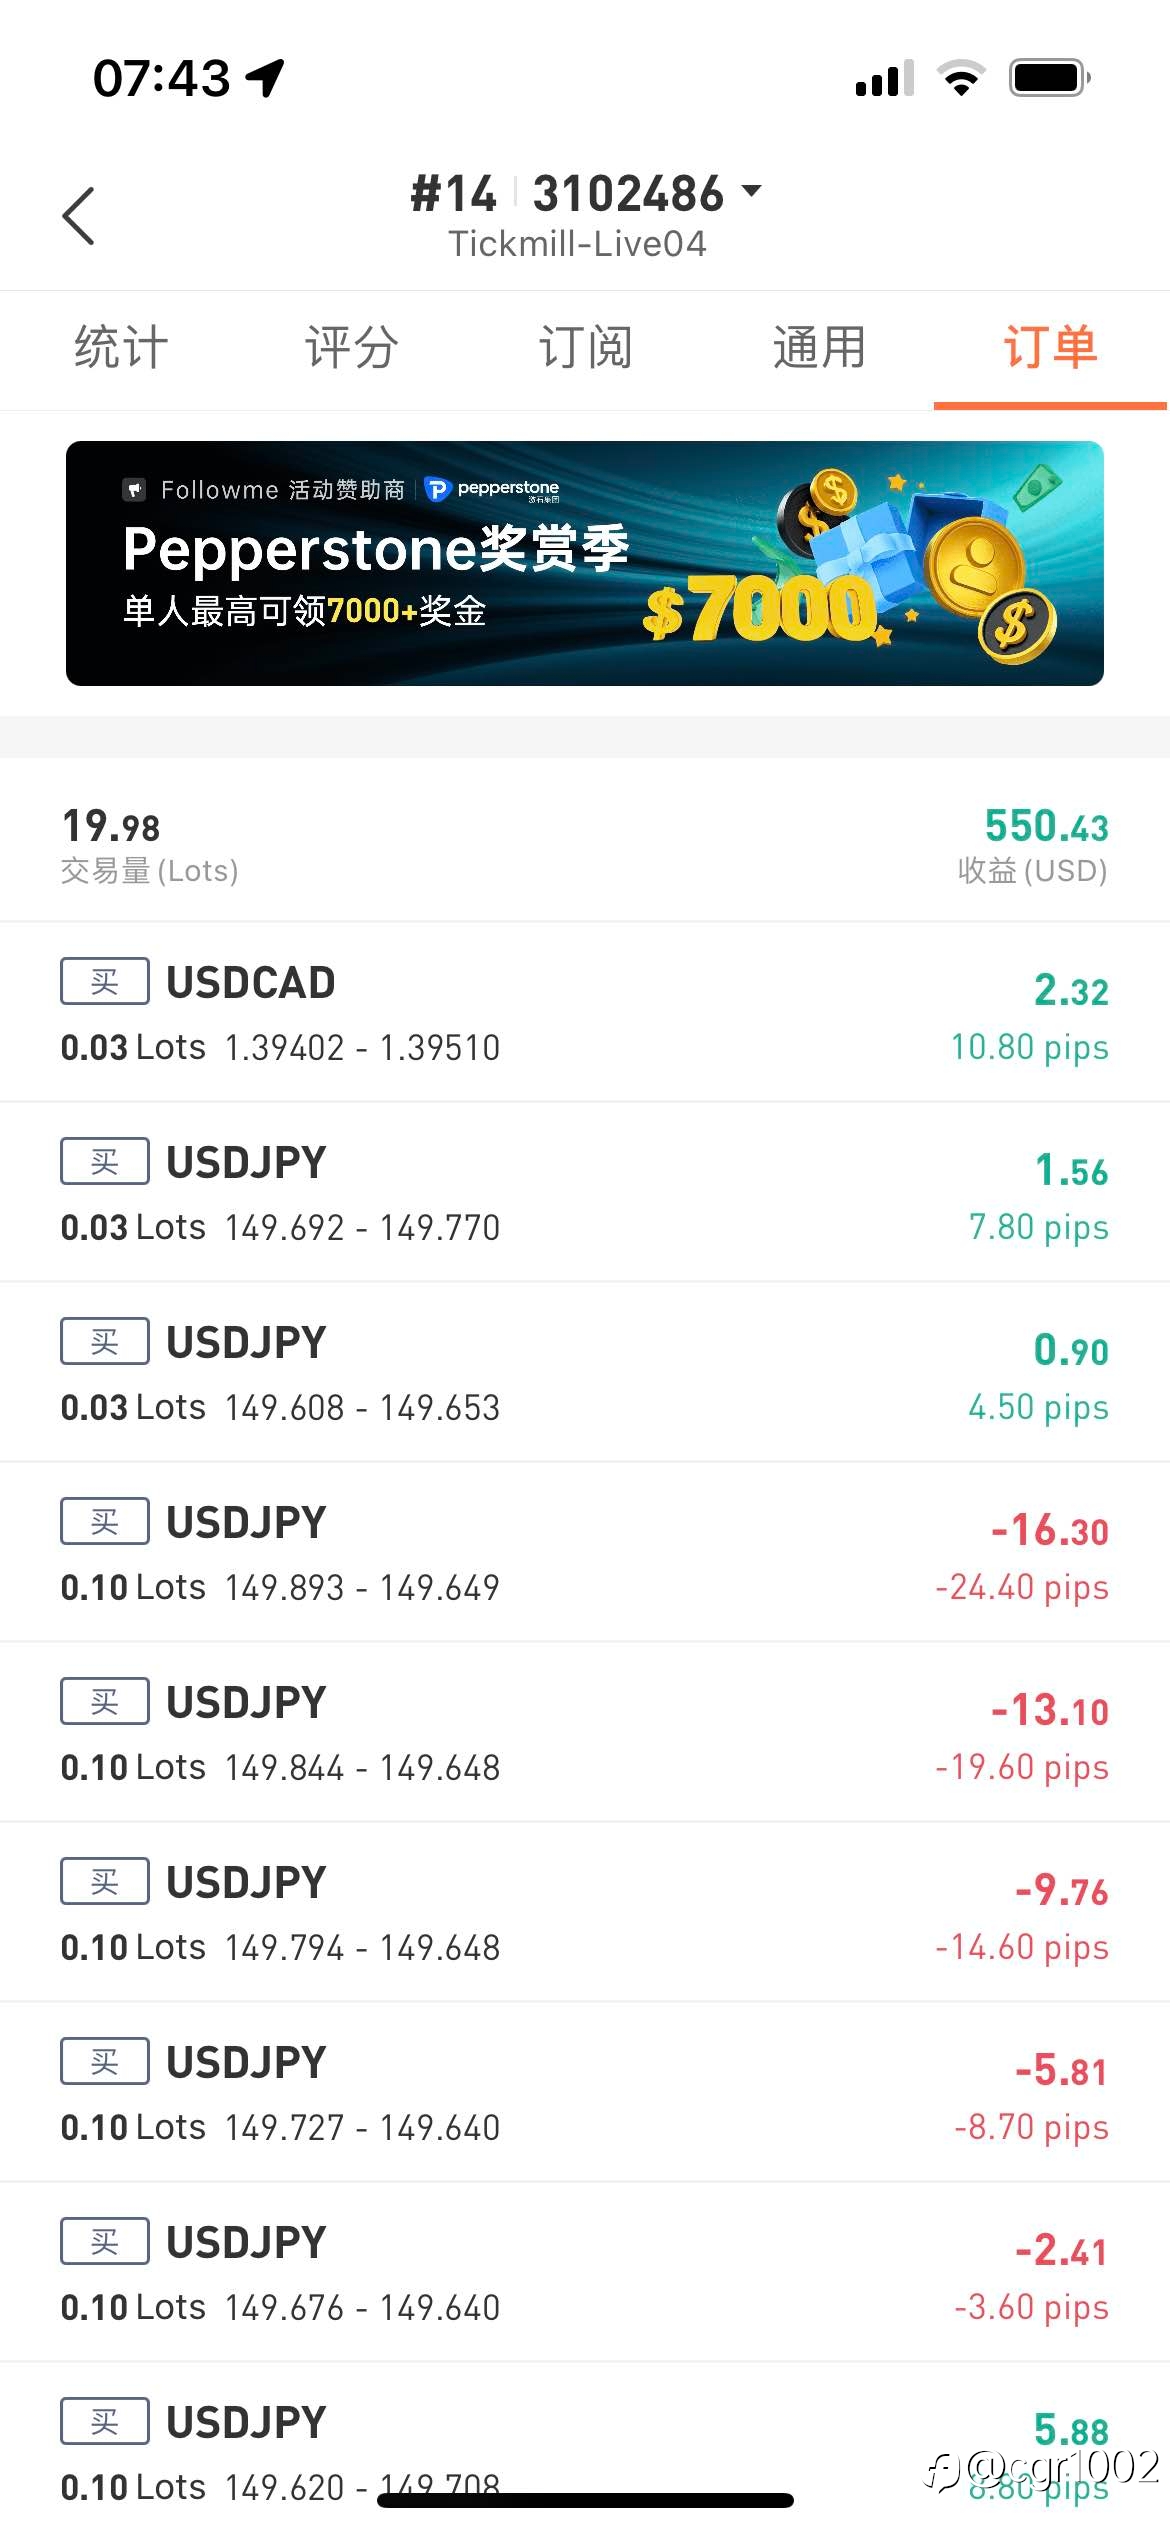Select the 订阅 tab
1170x2532 pixels.
tap(585, 348)
